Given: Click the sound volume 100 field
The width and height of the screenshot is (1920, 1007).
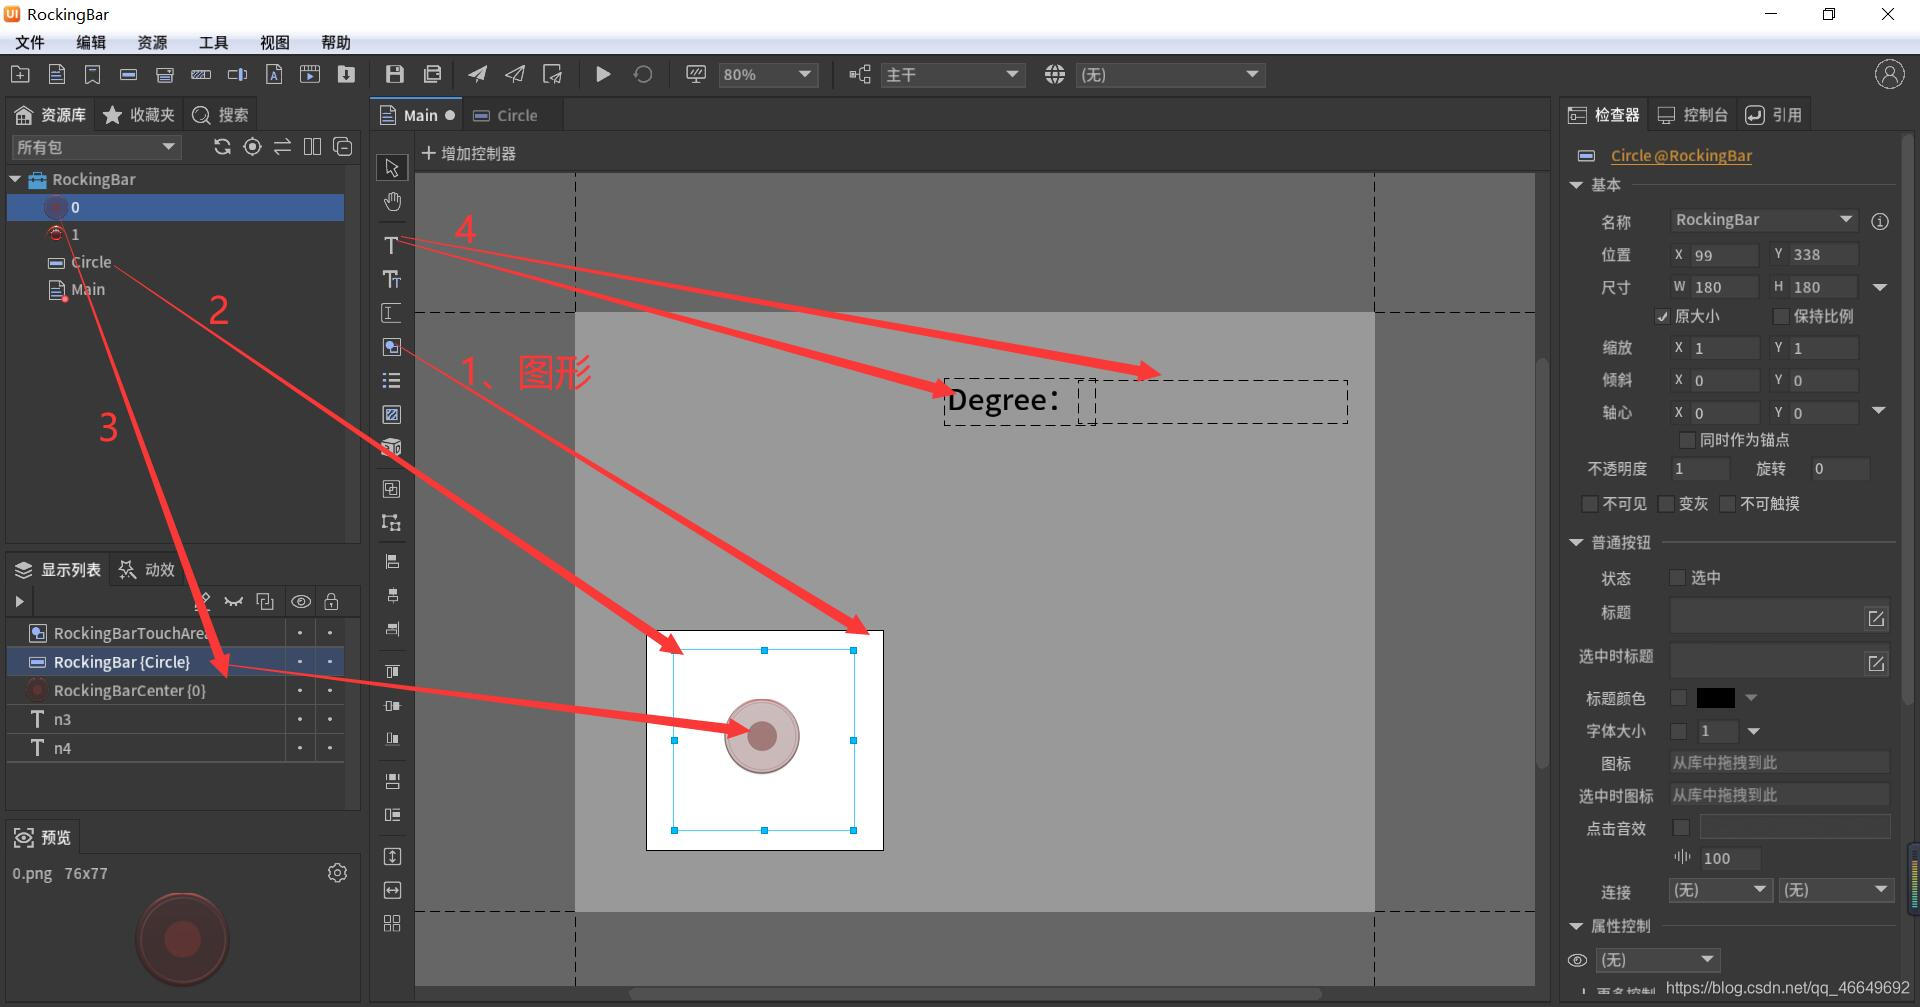Looking at the screenshot, I should [1730, 858].
